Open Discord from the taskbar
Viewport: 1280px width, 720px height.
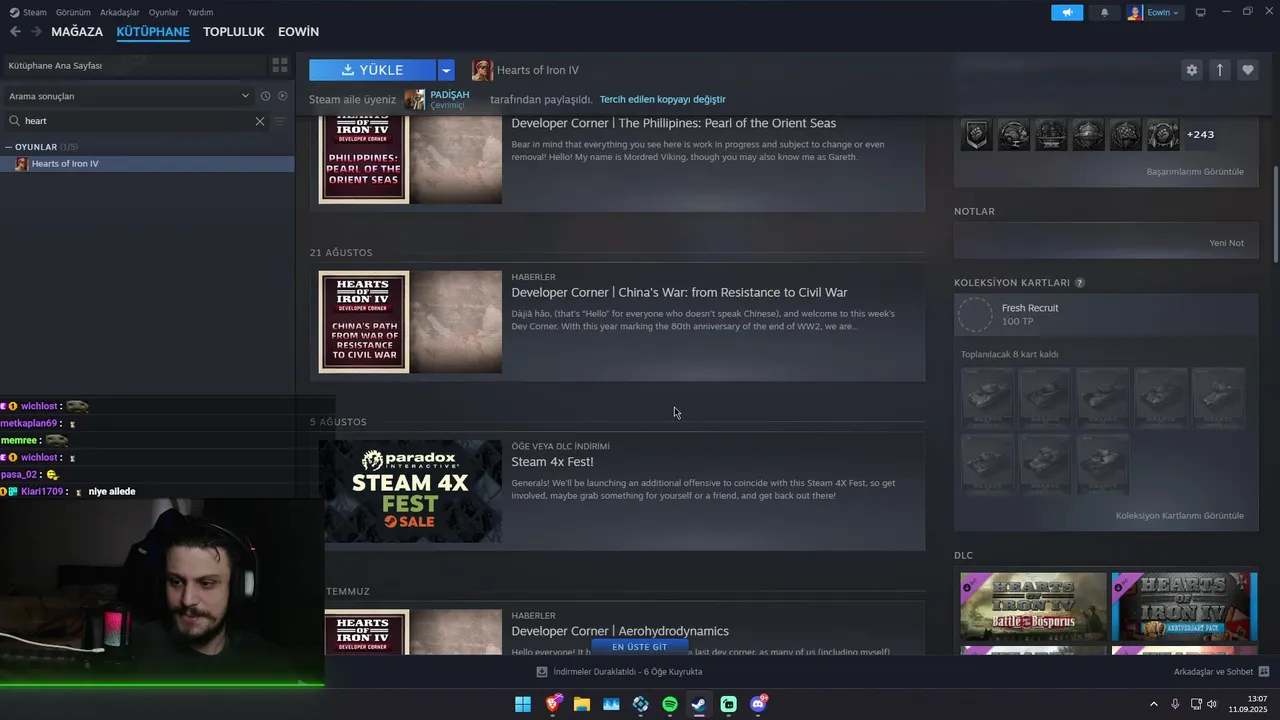pyautogui.click(x=759, y=704)
